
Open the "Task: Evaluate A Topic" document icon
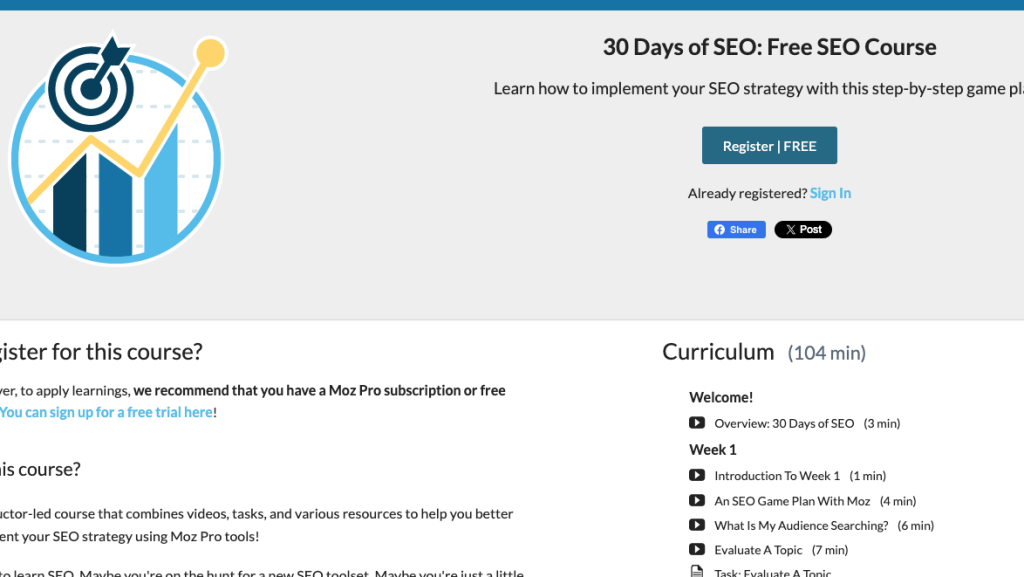tap(697, 572)
